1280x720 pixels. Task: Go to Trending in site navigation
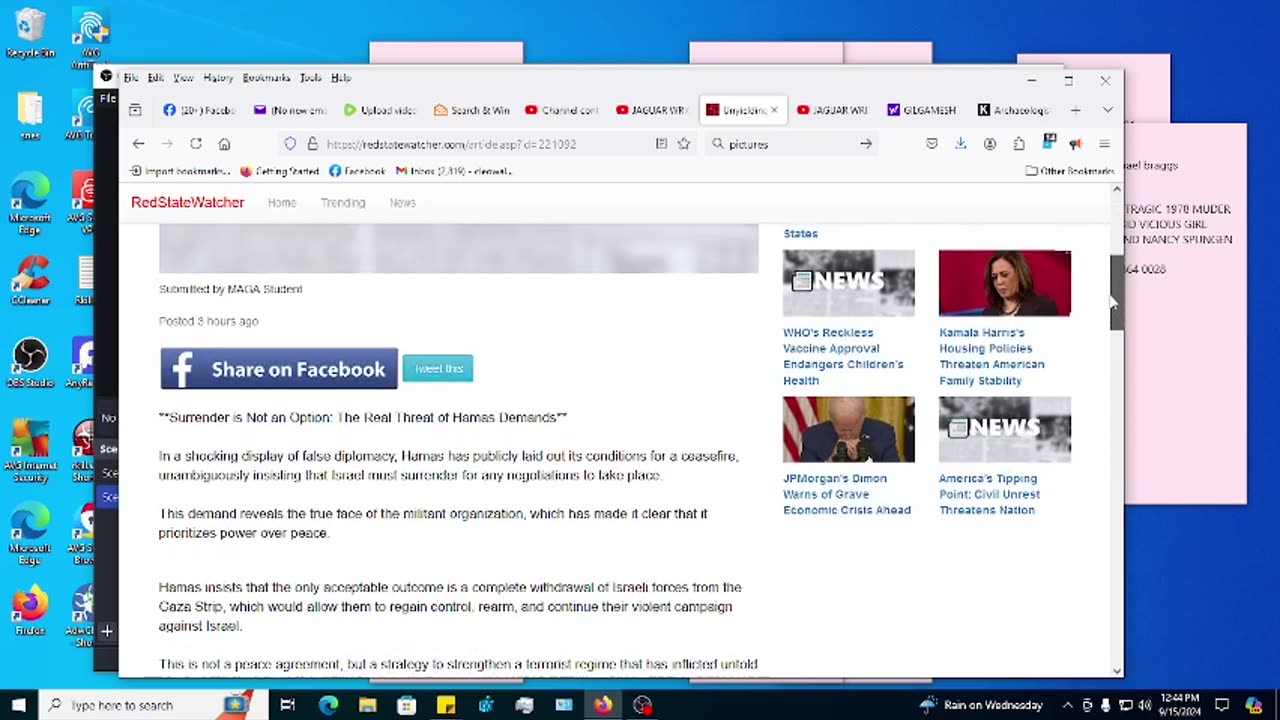coord(343,203)
